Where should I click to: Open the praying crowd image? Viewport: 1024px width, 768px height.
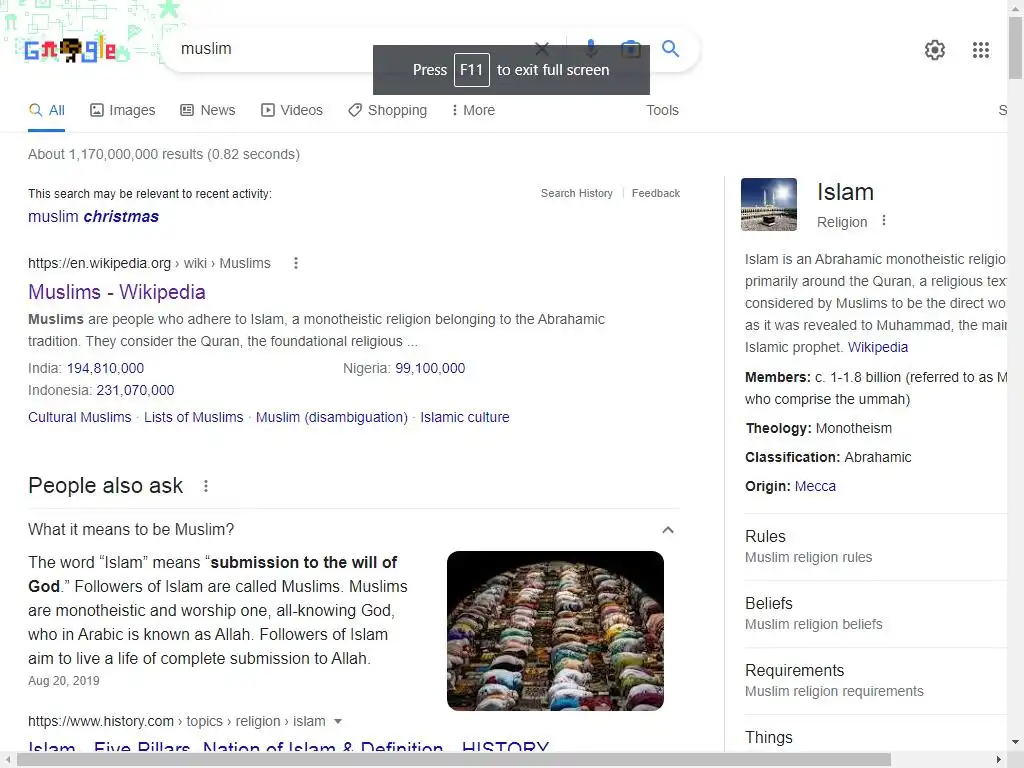point(555,631)
